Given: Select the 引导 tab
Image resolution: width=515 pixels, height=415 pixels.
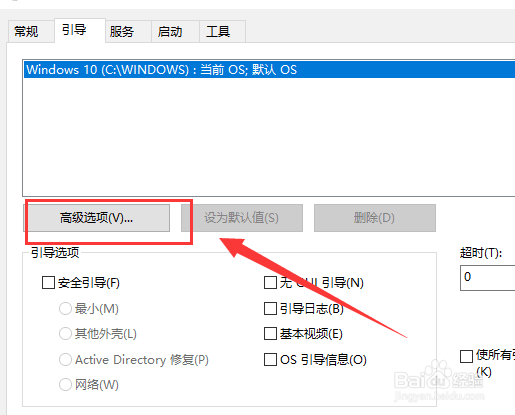Looking at the screenshot, I should pyautogui.click(x=80, y=30).
